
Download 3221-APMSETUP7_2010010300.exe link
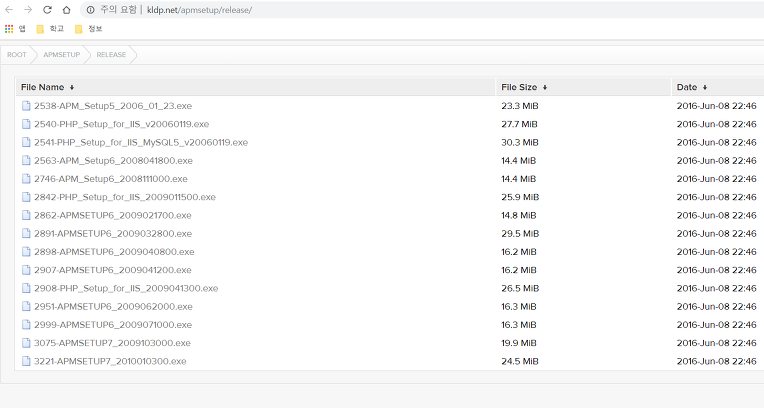point(110,361)
